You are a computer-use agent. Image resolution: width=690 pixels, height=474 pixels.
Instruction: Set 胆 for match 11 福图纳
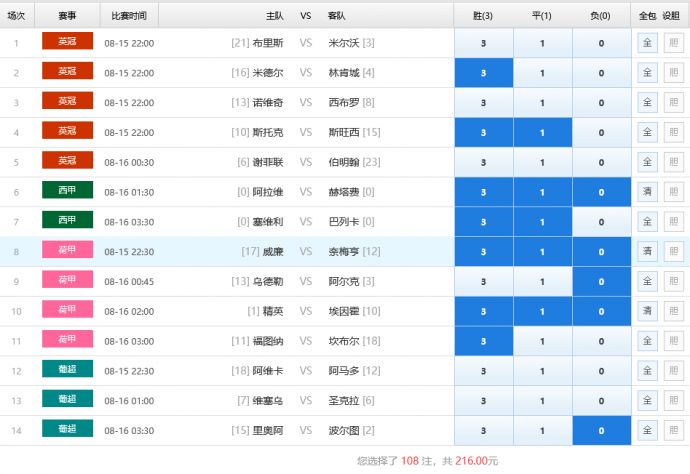pyautogui.click(x=674, y=341)
